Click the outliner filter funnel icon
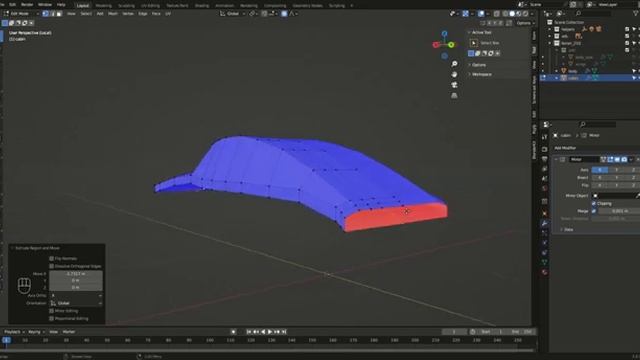 click(636, 13)
